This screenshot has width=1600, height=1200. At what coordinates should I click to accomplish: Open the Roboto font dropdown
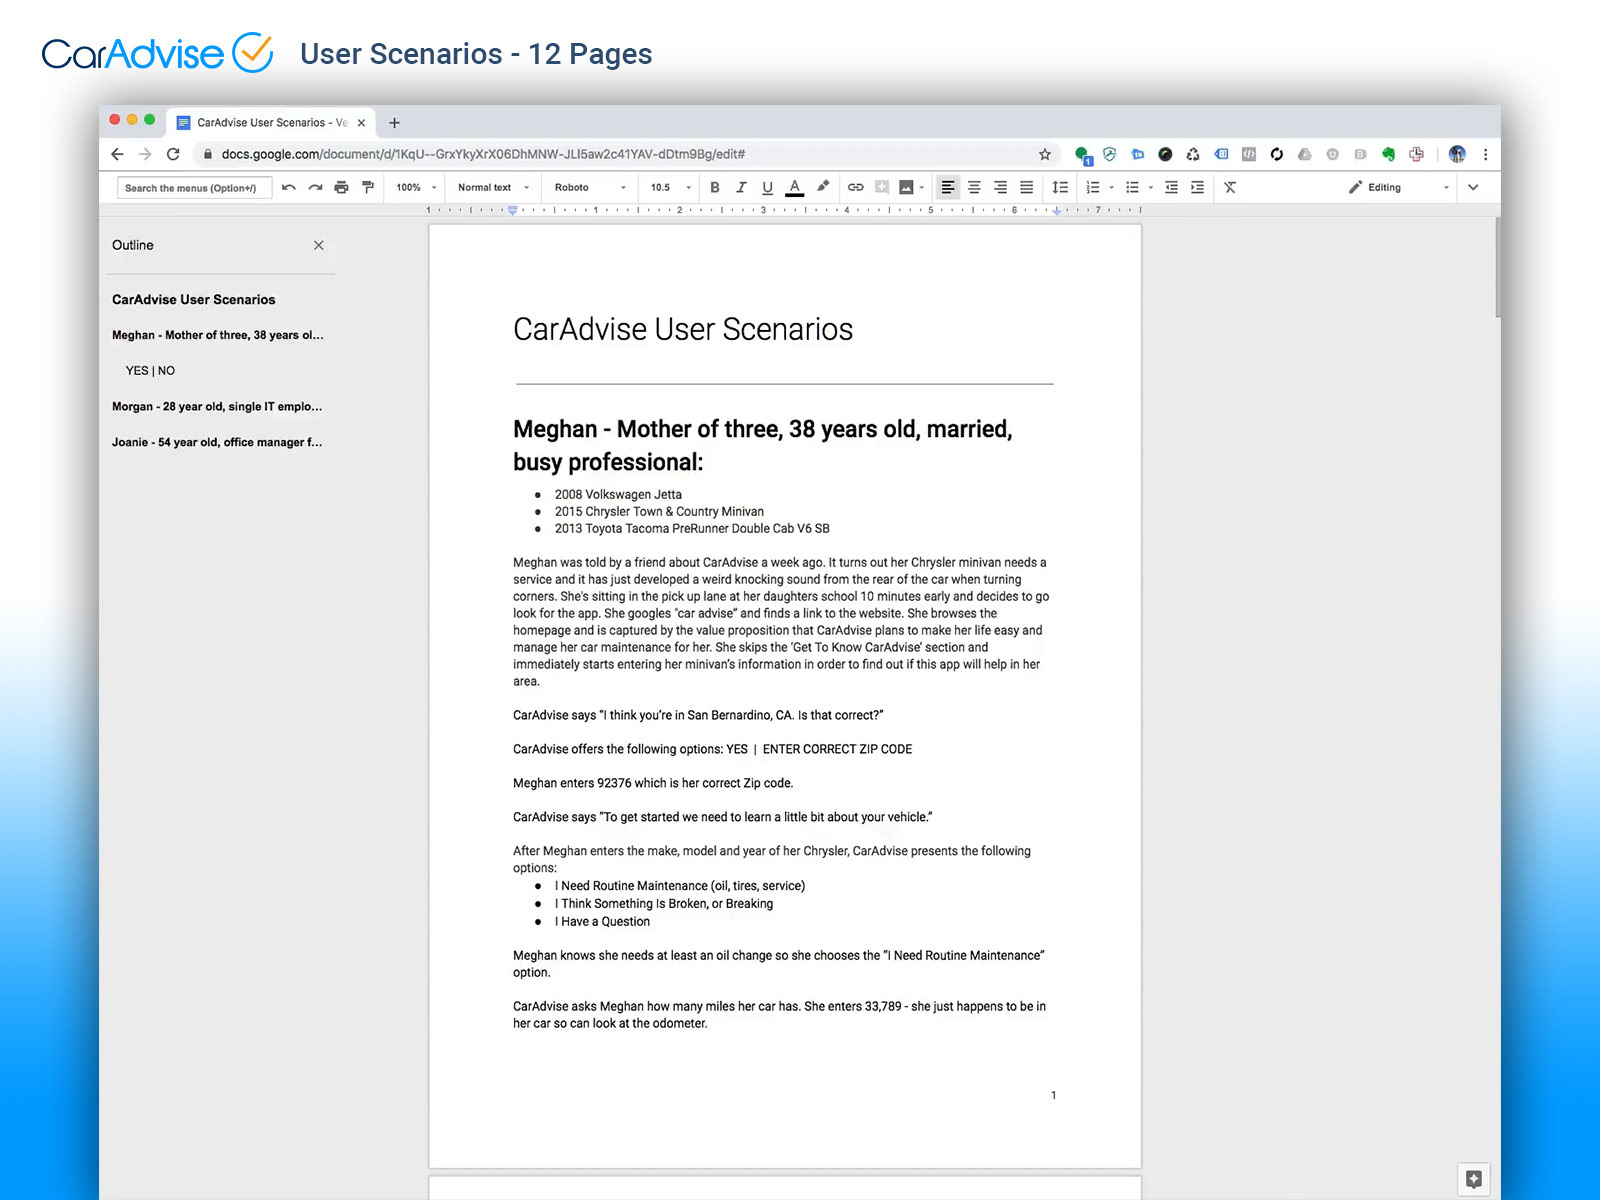coord(590,187)
